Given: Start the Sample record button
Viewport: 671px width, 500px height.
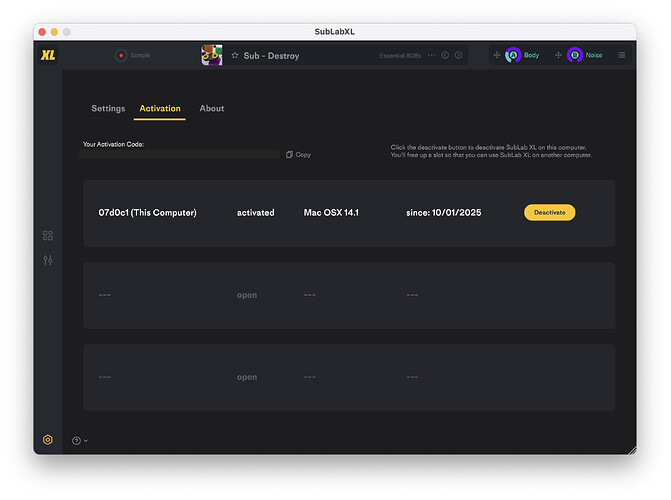Looking at the screenshot, I should tap(121, 55).
